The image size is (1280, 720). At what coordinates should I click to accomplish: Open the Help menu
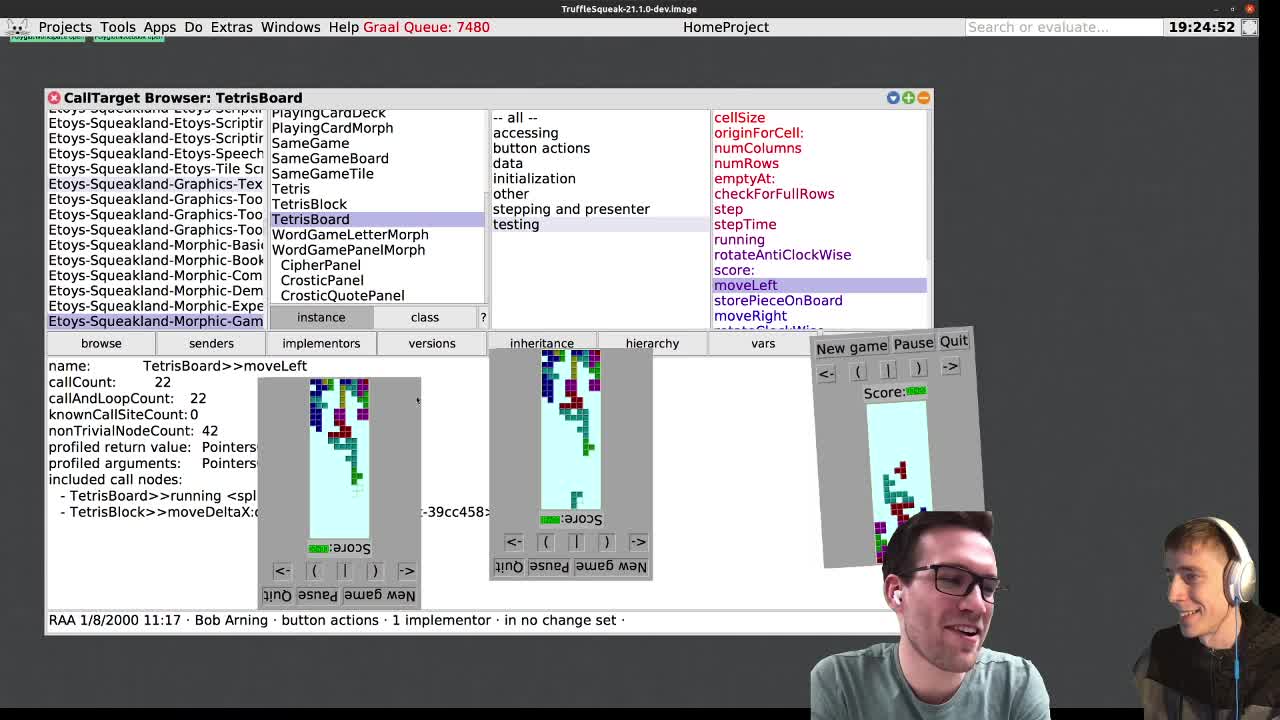click(x=343, y=27)
